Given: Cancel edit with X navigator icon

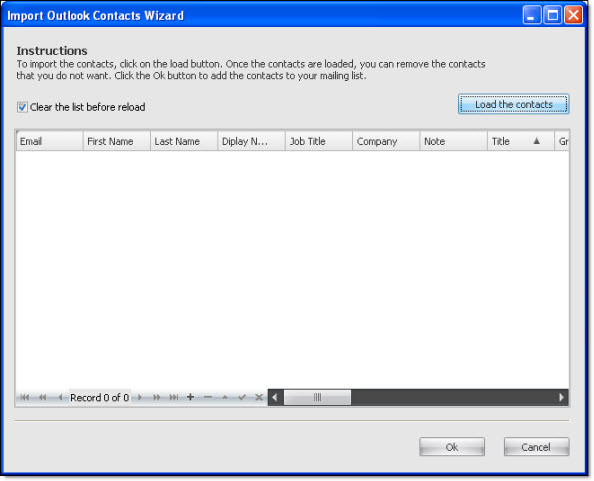Looking at the screenshot, I should [x=259, y=397].
